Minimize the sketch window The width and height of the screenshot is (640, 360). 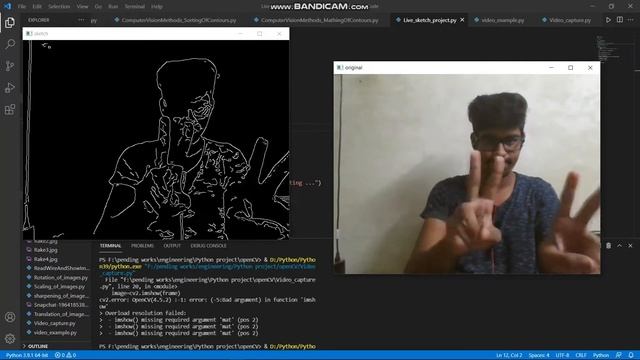click(240, 33)
